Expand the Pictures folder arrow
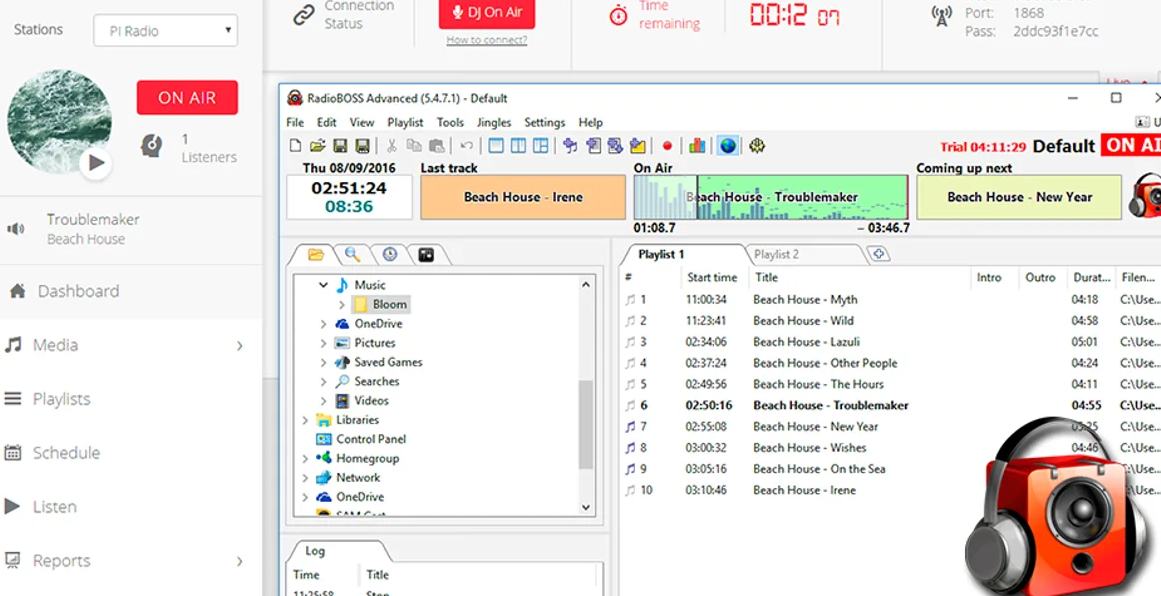 click(324, 343)
